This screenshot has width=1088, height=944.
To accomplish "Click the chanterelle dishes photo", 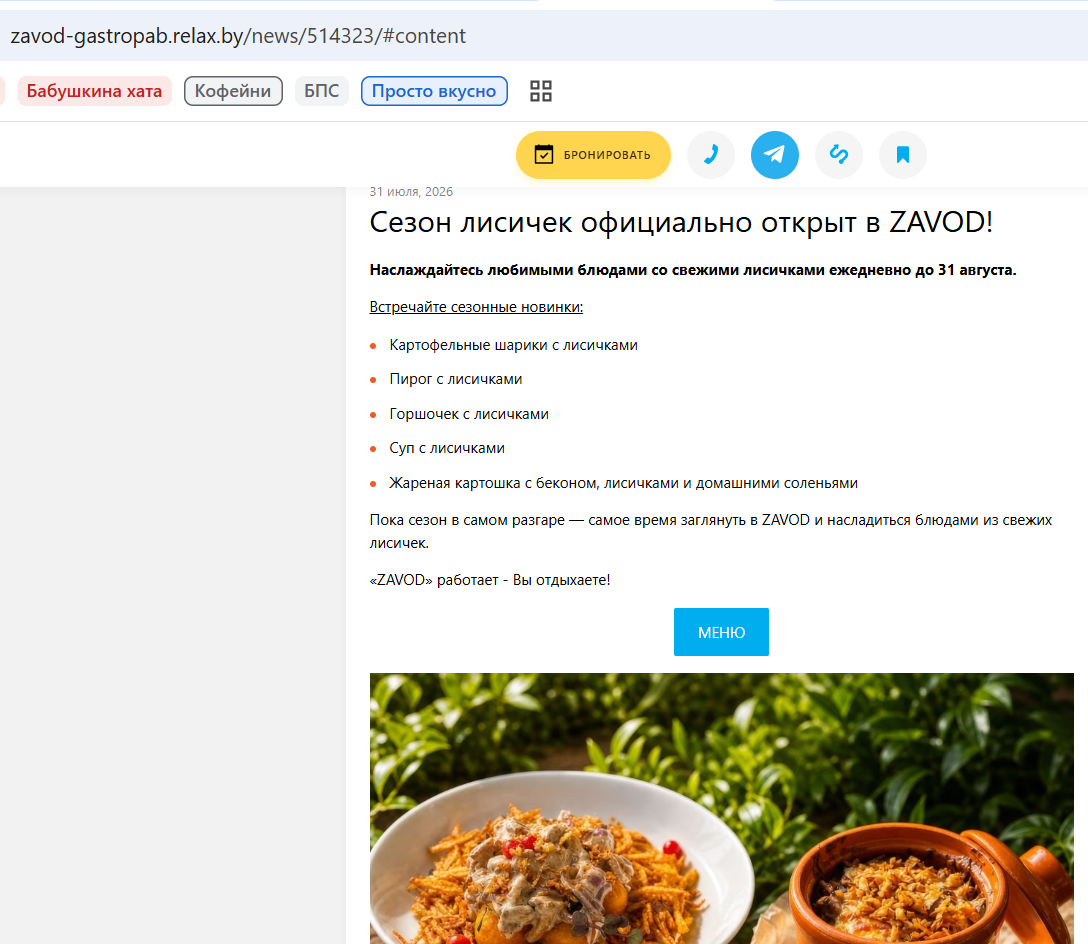I will coord(722,808).
